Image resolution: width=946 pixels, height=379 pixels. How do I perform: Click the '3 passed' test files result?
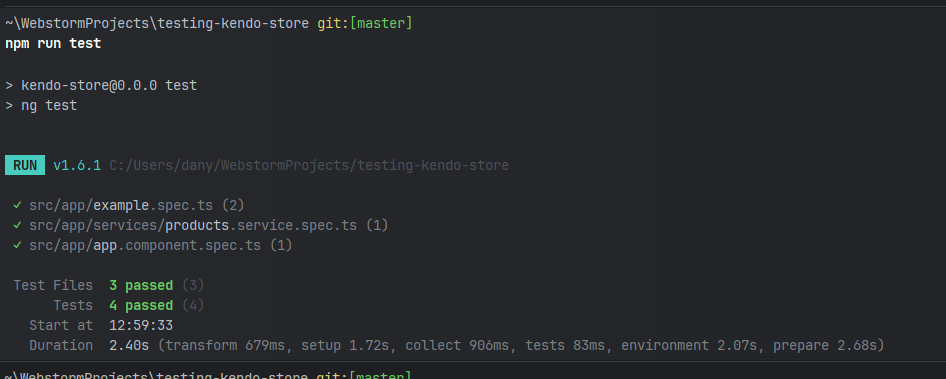(141, 285)
